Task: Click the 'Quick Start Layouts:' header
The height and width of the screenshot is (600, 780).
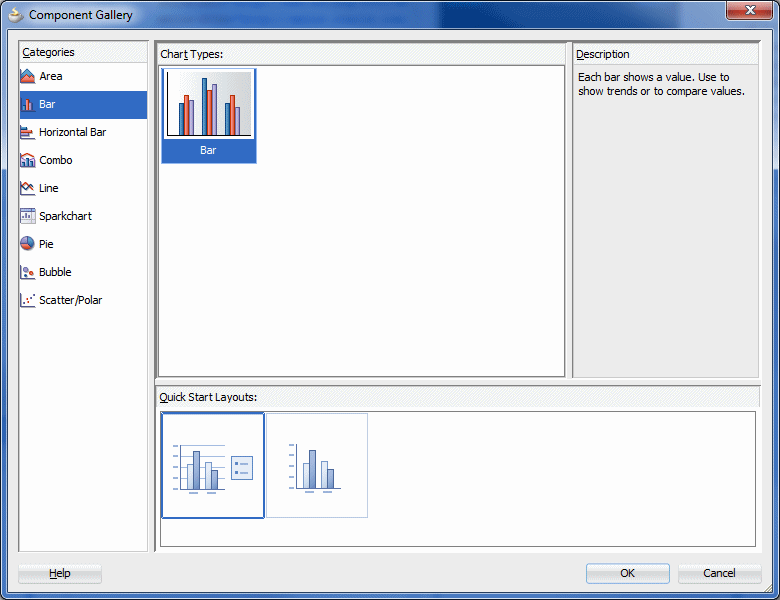Action: click(208, 397)
